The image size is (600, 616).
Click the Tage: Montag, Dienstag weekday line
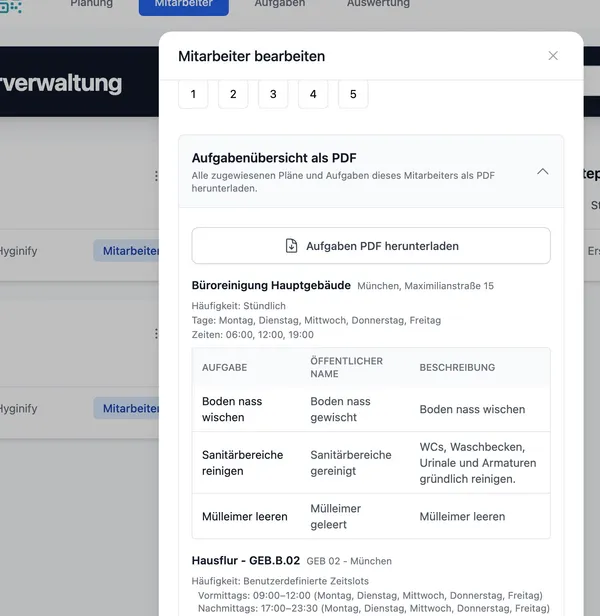(316, 321)
